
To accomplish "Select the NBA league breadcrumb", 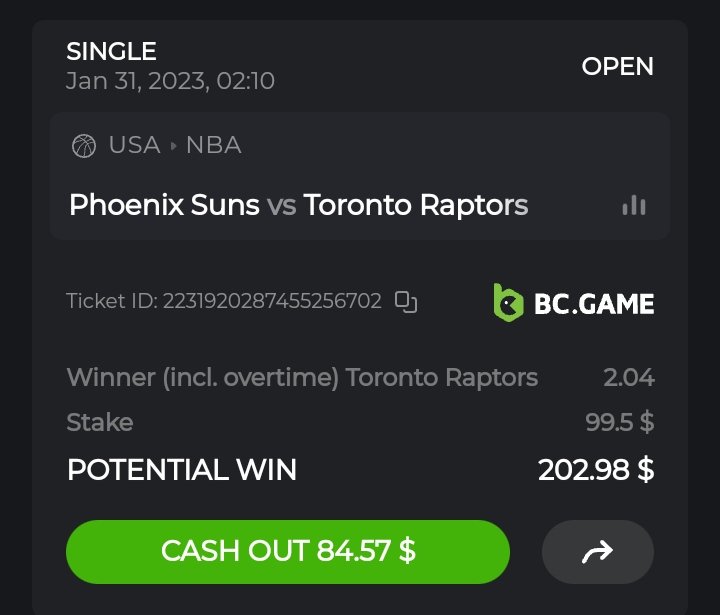I will coord(213,145).
